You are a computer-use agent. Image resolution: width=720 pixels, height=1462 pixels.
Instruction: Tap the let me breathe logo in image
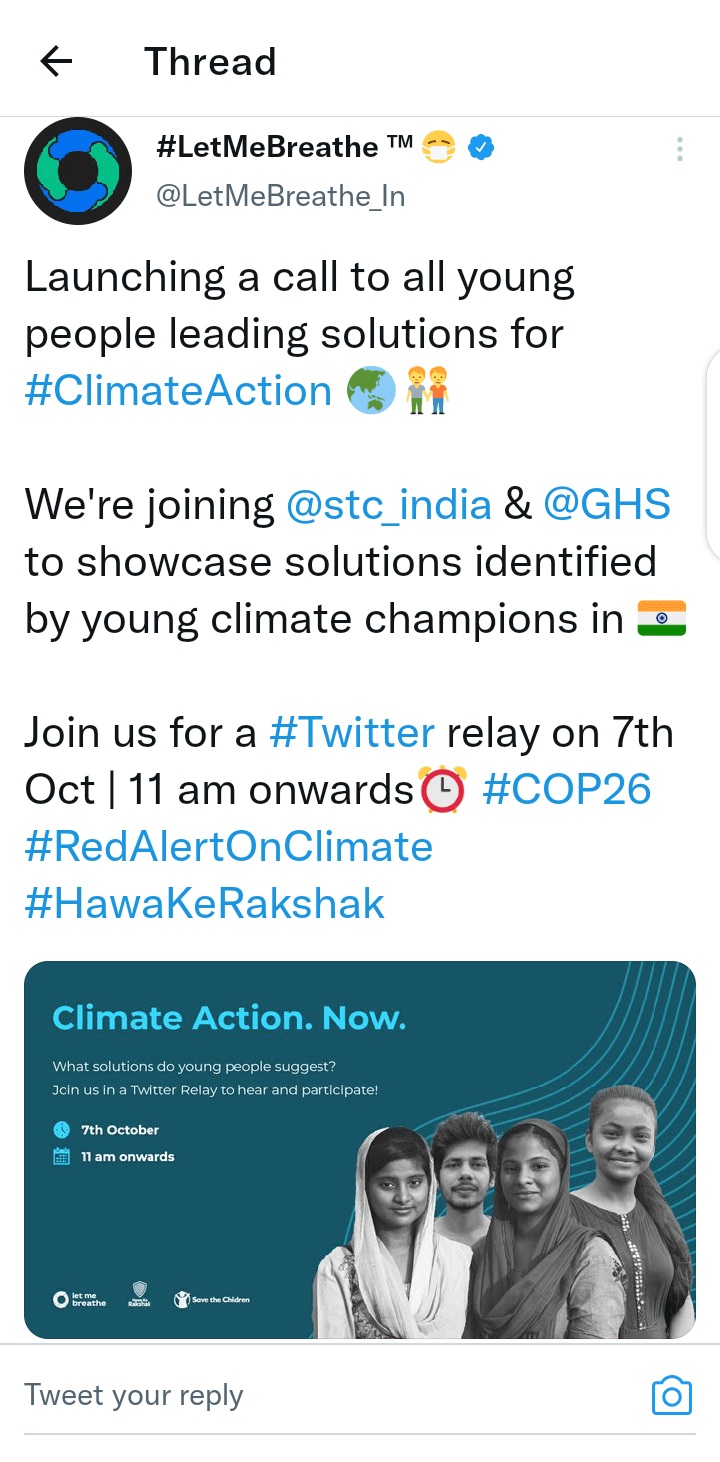(79, 1299)
